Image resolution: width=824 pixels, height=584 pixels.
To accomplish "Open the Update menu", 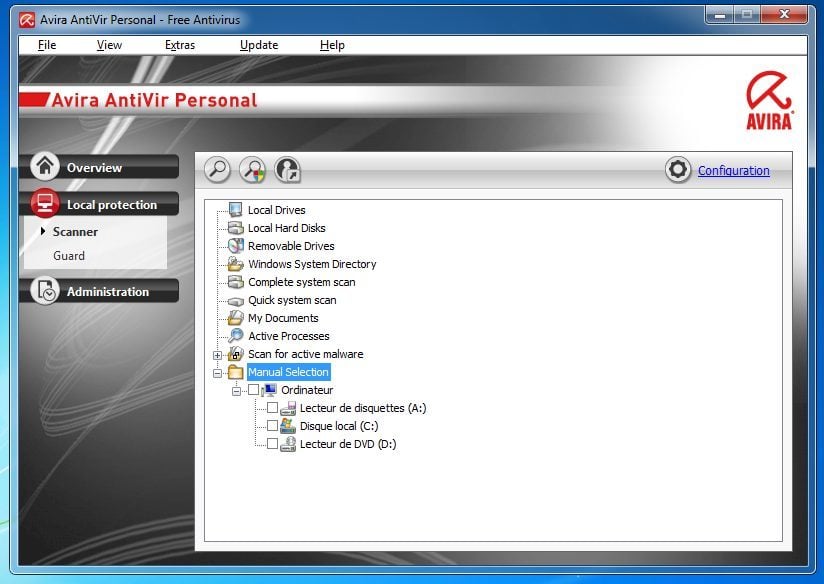I will click(x=259, y=45).
